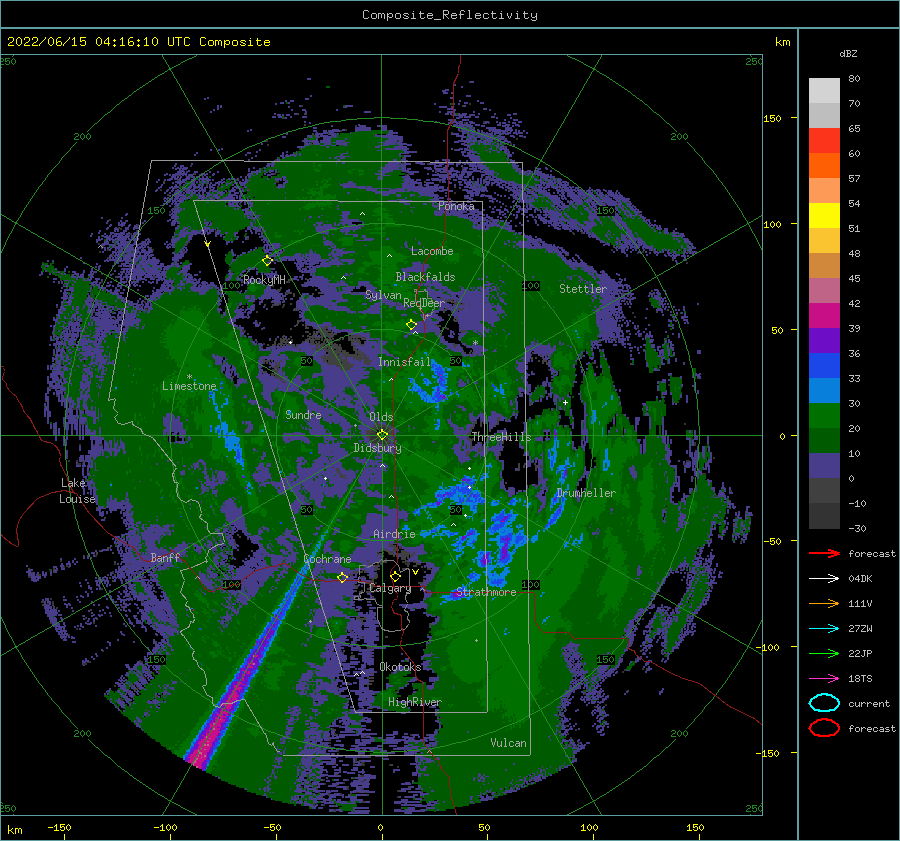This screenshot has height=841, width=900.
Task: Click the Vulcan label
Action: pyautogui.click(x=508, y=743)
